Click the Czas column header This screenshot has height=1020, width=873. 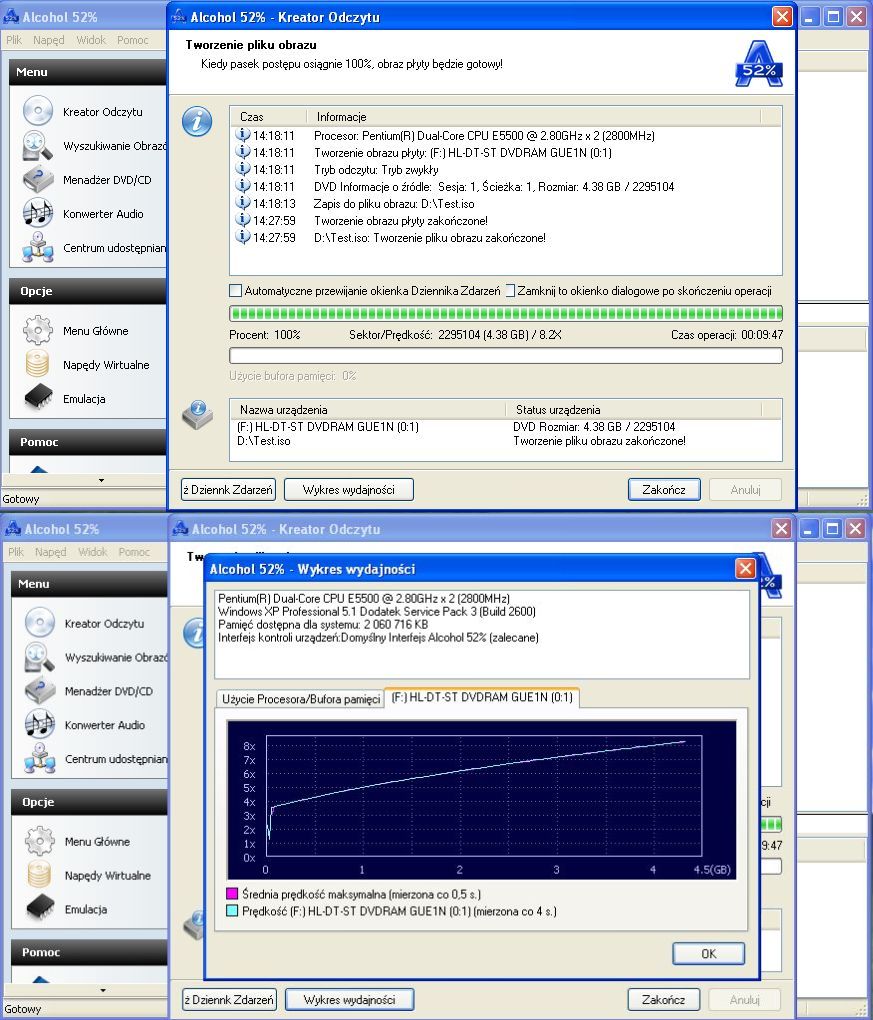pos(268,116)
